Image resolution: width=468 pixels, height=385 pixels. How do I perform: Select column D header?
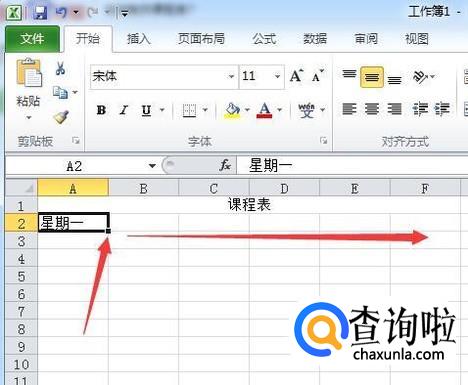click(284, 189)
